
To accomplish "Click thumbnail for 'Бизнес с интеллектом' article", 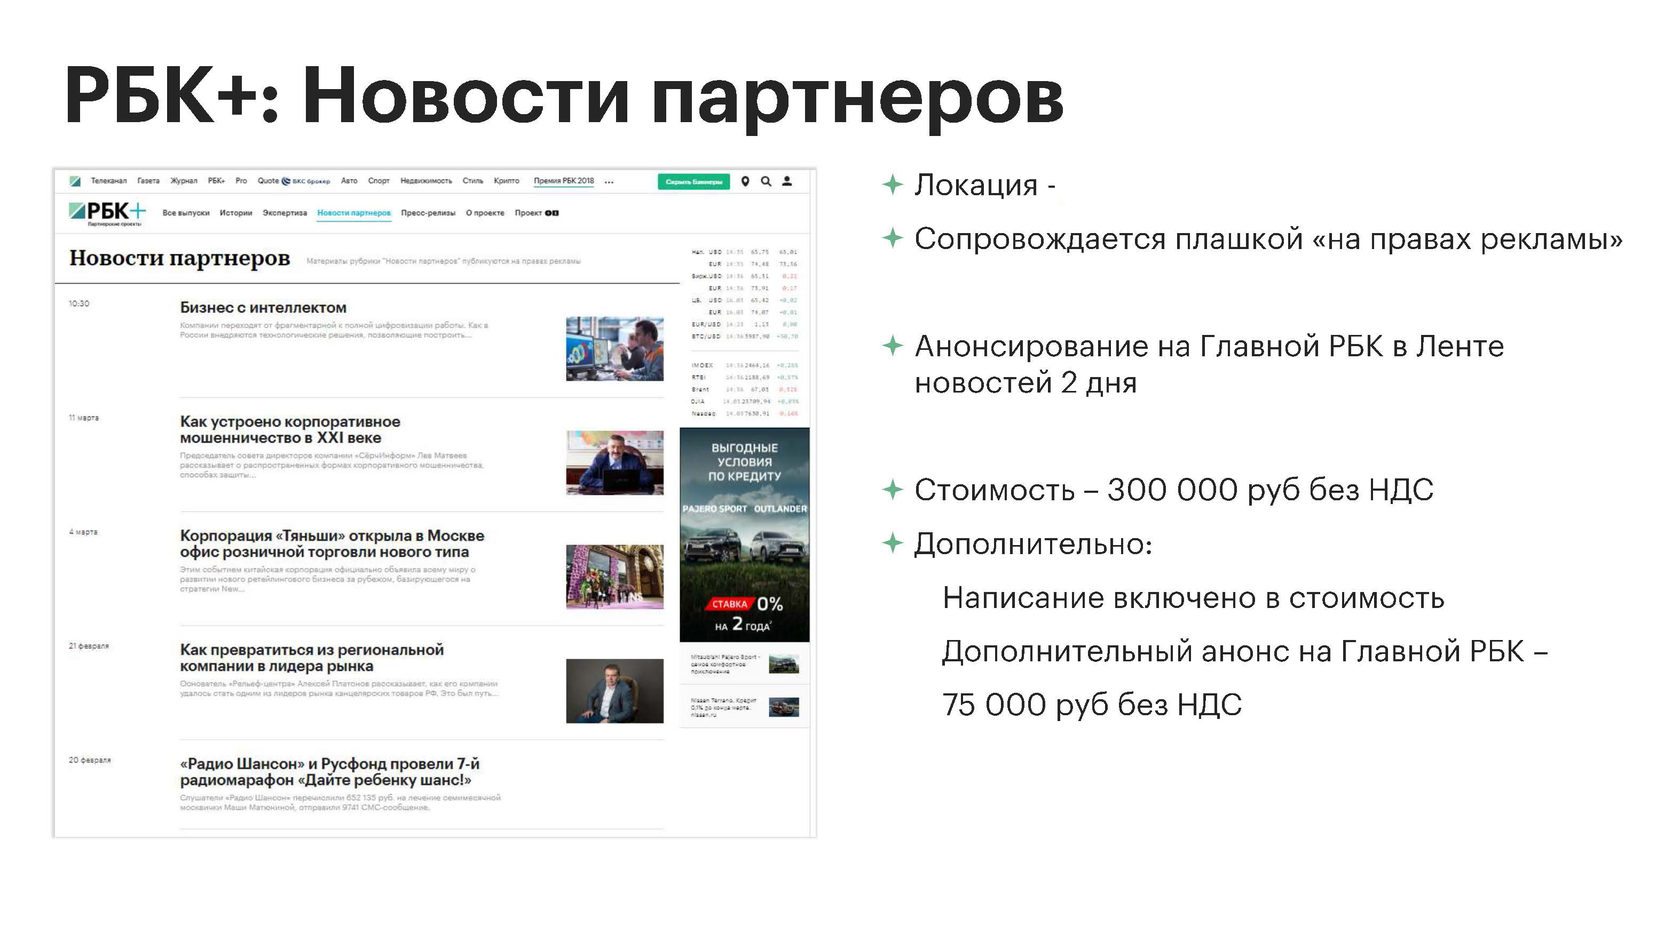I will pyautogui.click(x=615, y=349).
